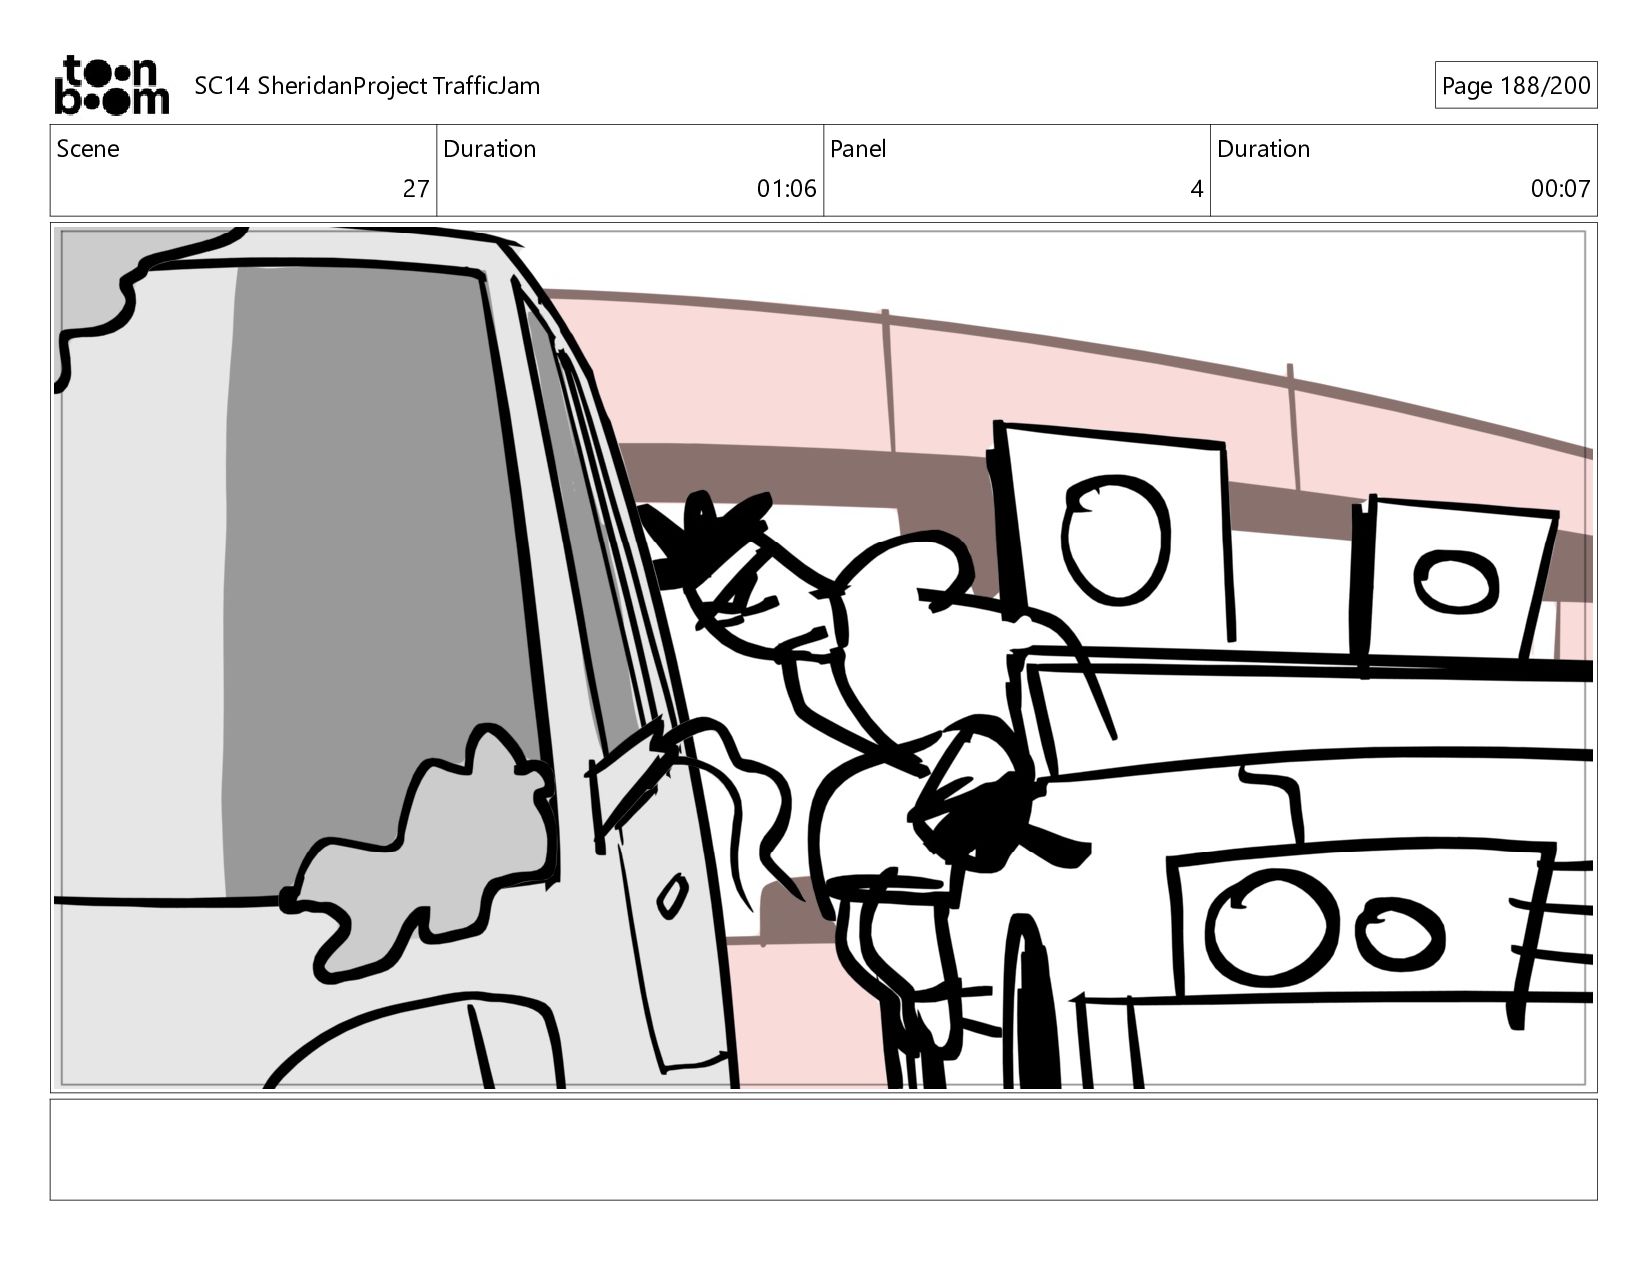Select the panel duration '00:07'
The height and width of the screenshot is (1275, 1650).
tap(1560, 189)
